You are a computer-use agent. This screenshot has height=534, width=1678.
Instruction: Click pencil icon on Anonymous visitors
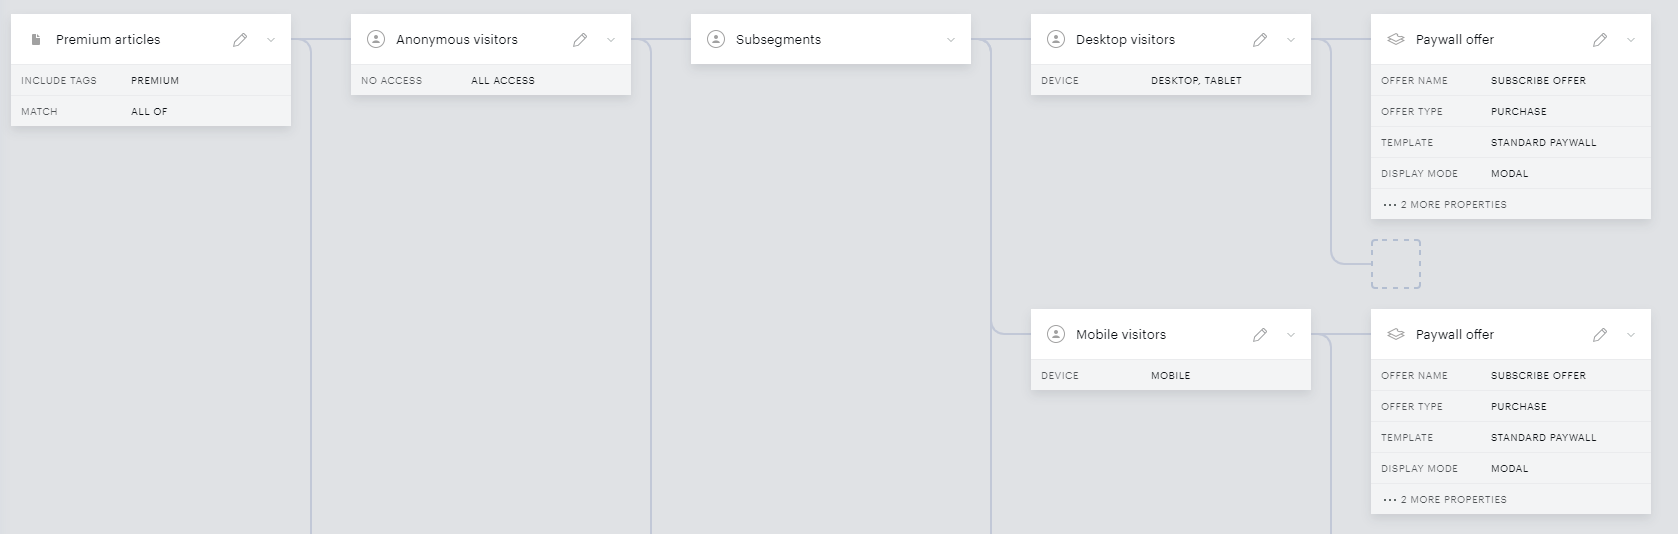[580, 40]
